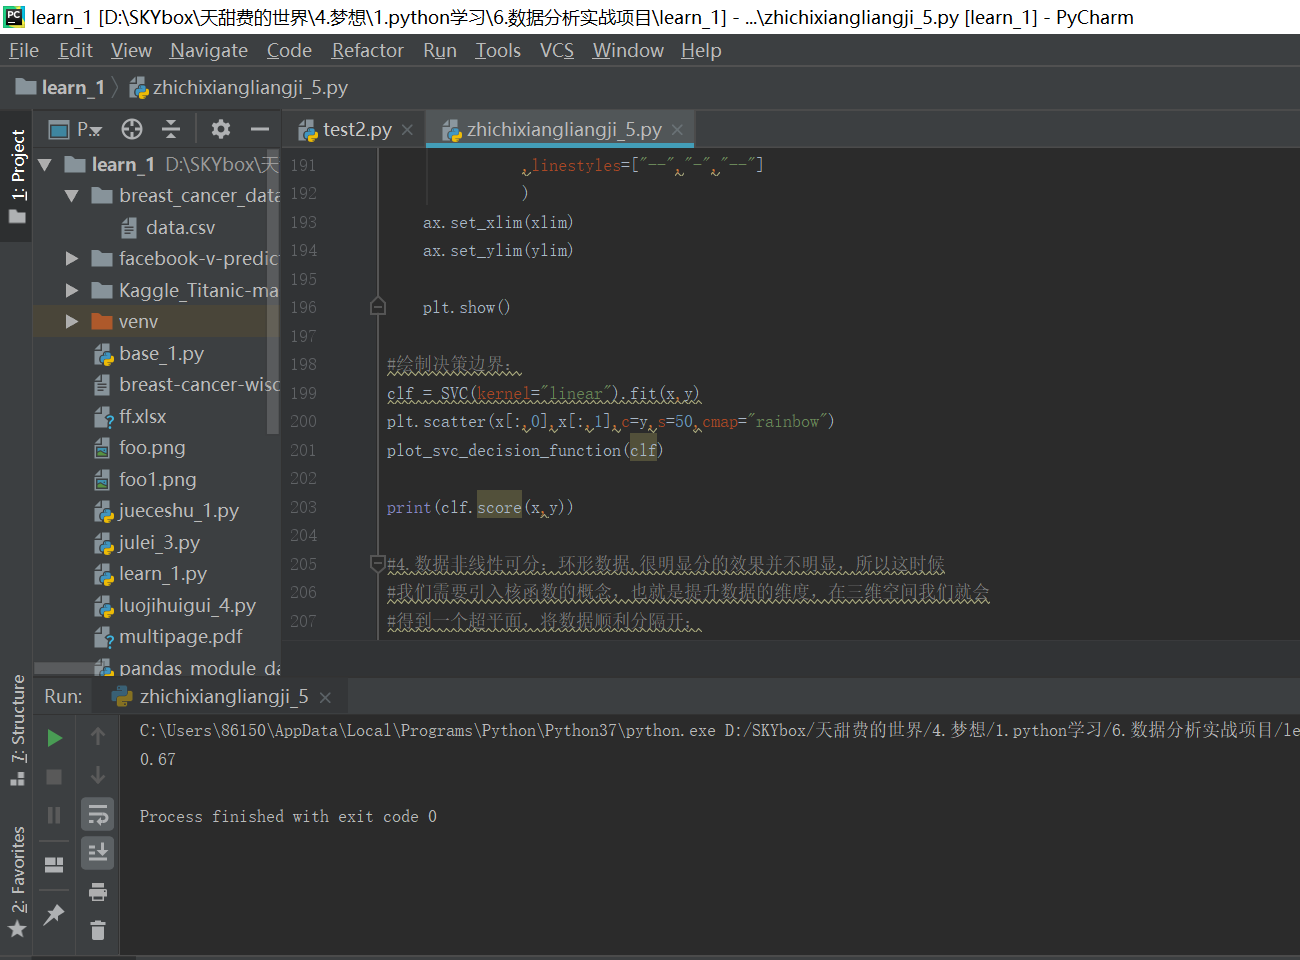Stop the running process
Viewport: 1300px width, 960px height.
tap(54, 776)
